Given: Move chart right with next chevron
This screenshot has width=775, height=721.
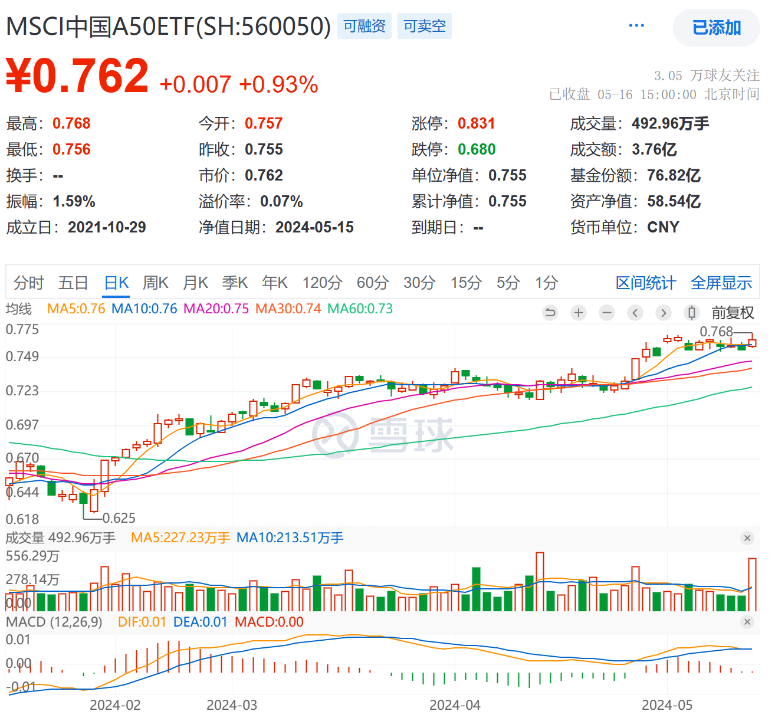Looking at the screenshot, I should 663,313.
